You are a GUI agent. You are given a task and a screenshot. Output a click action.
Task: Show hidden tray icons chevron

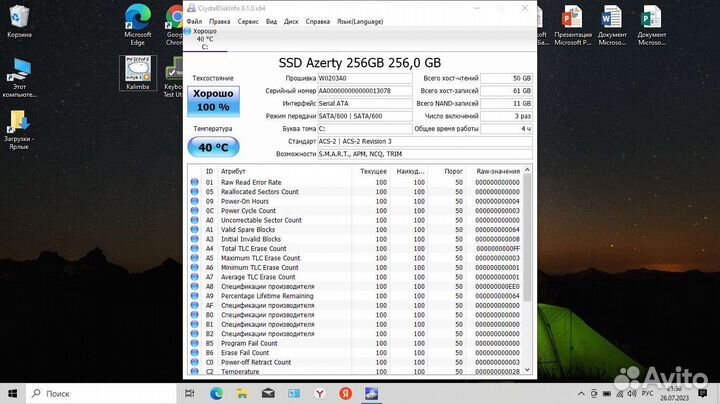point(581,393)
